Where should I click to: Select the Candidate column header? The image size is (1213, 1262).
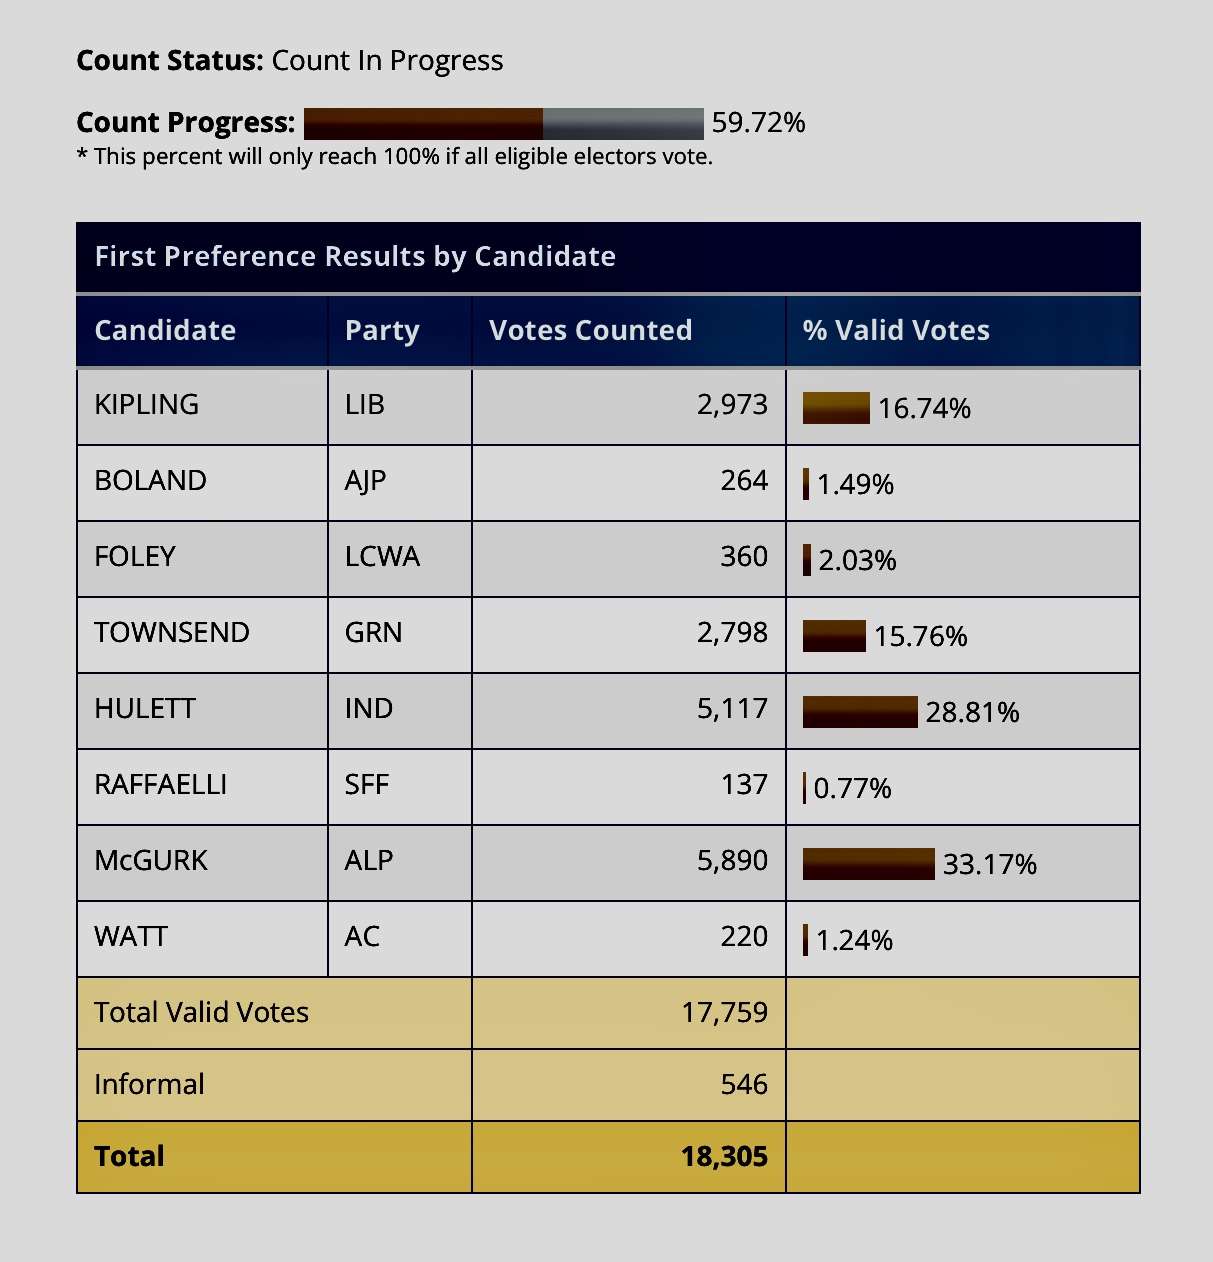165,330
